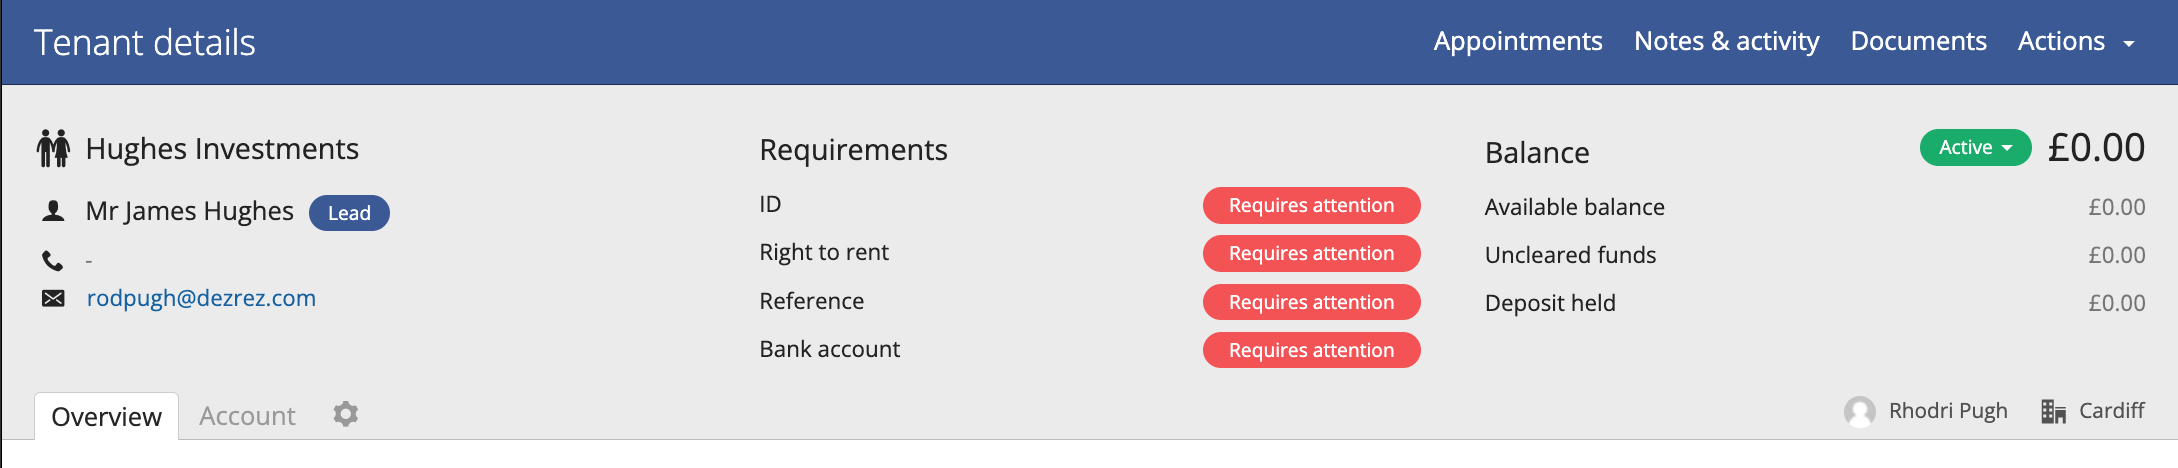Screen dimensions: 2178x468
Task: Open the settings gear next to Account tab
Action: [x=346, y=414]
